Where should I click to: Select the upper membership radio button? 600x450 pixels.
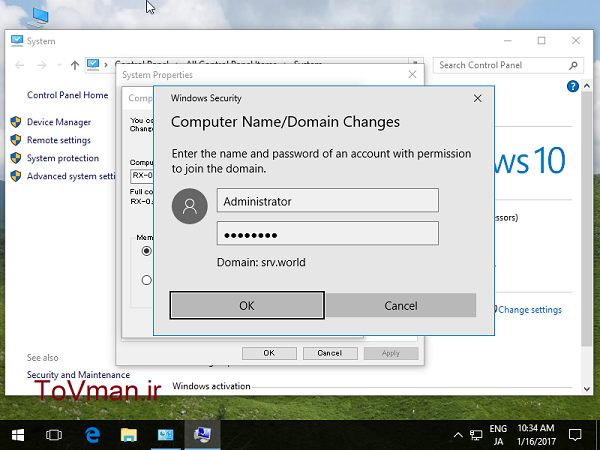coord(147,251)
